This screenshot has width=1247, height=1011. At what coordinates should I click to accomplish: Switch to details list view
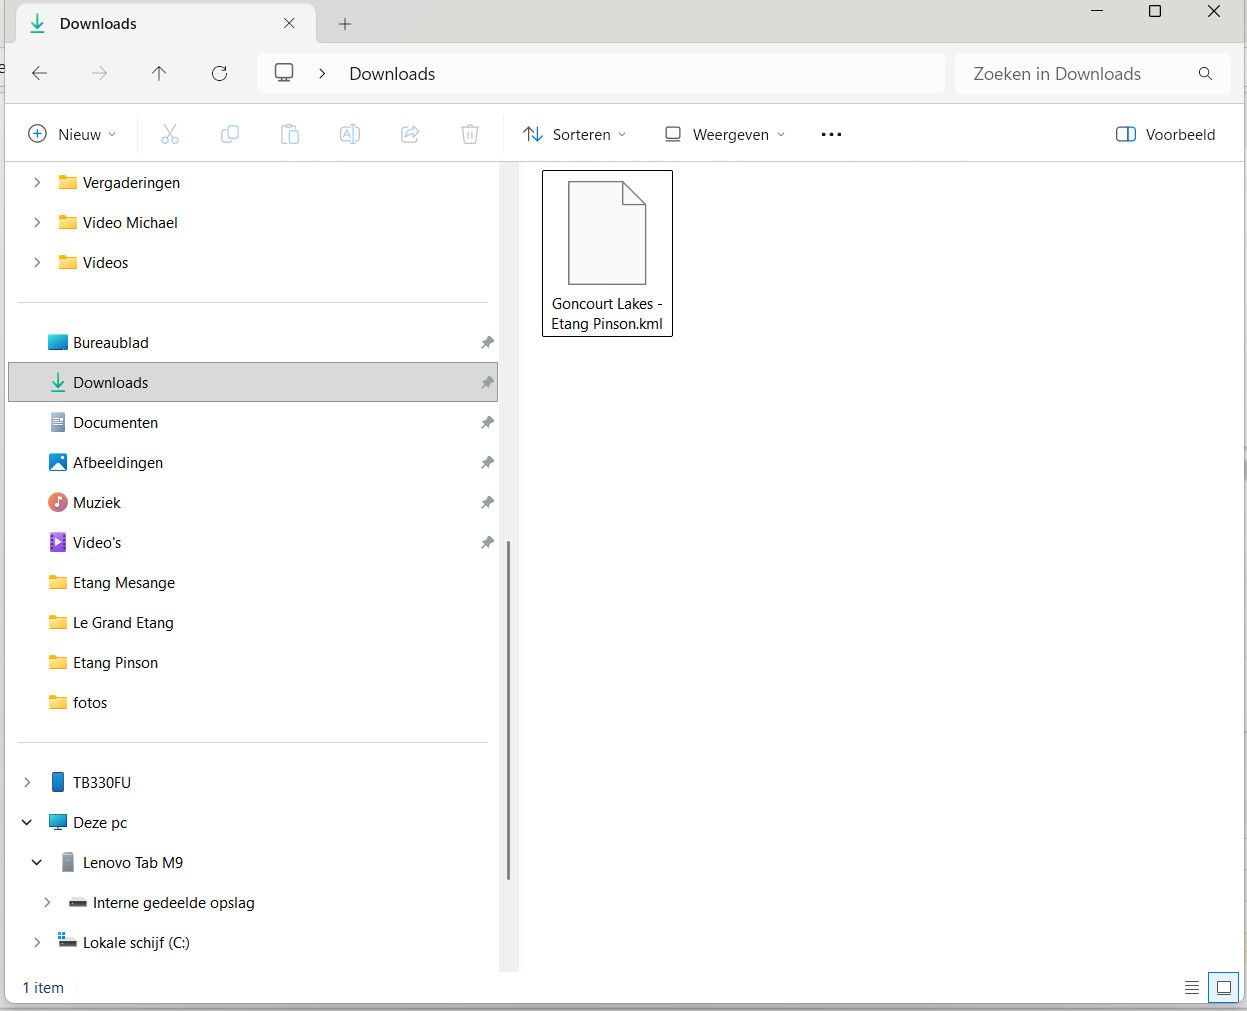pyautogui.click(x=1192, y=988)
